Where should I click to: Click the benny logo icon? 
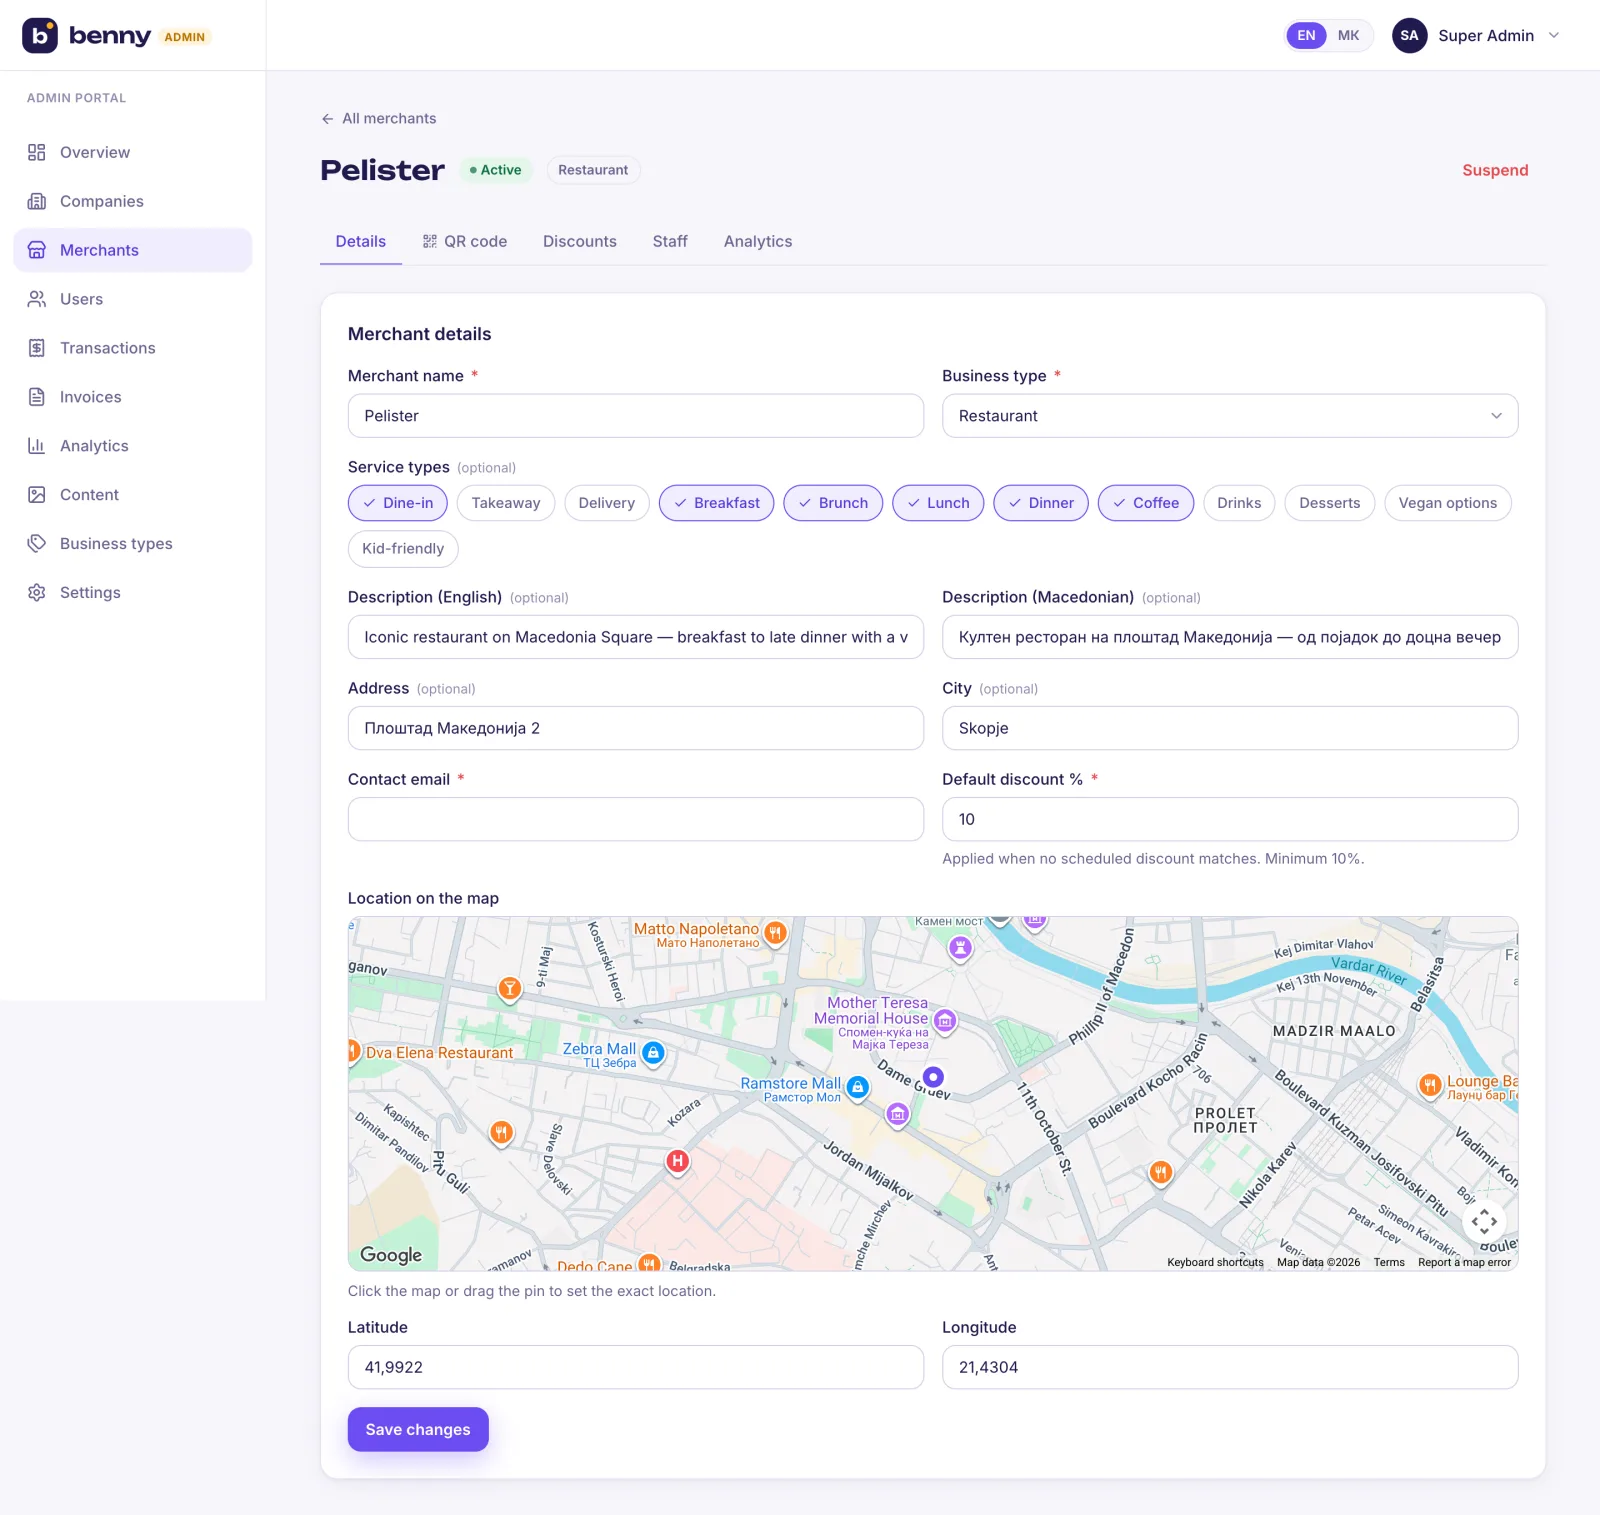click(x=40, y=35)
